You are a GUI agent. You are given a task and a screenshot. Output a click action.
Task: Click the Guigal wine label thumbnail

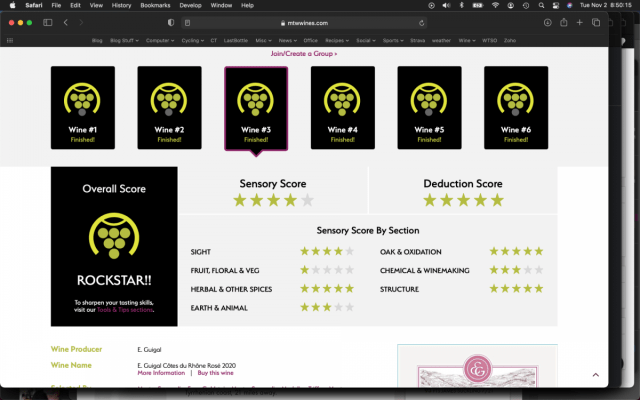pos(468,372)
